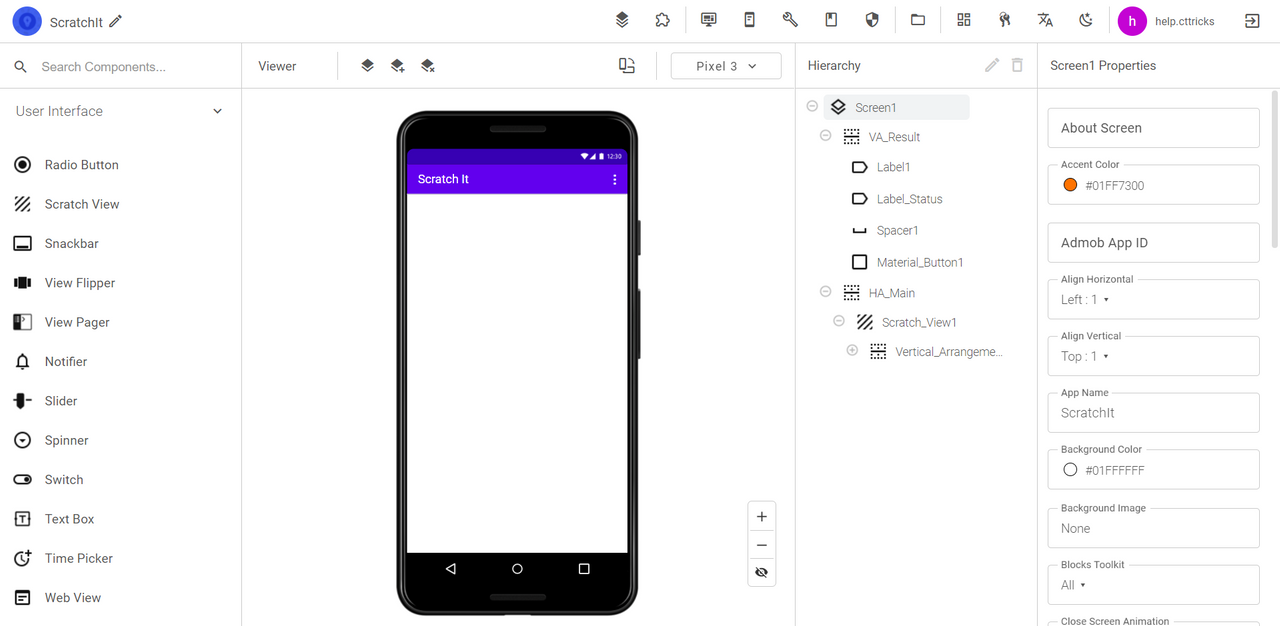Click the Admob App ID property
Screen dimensions: 1280x626
tap(1153, 243)
